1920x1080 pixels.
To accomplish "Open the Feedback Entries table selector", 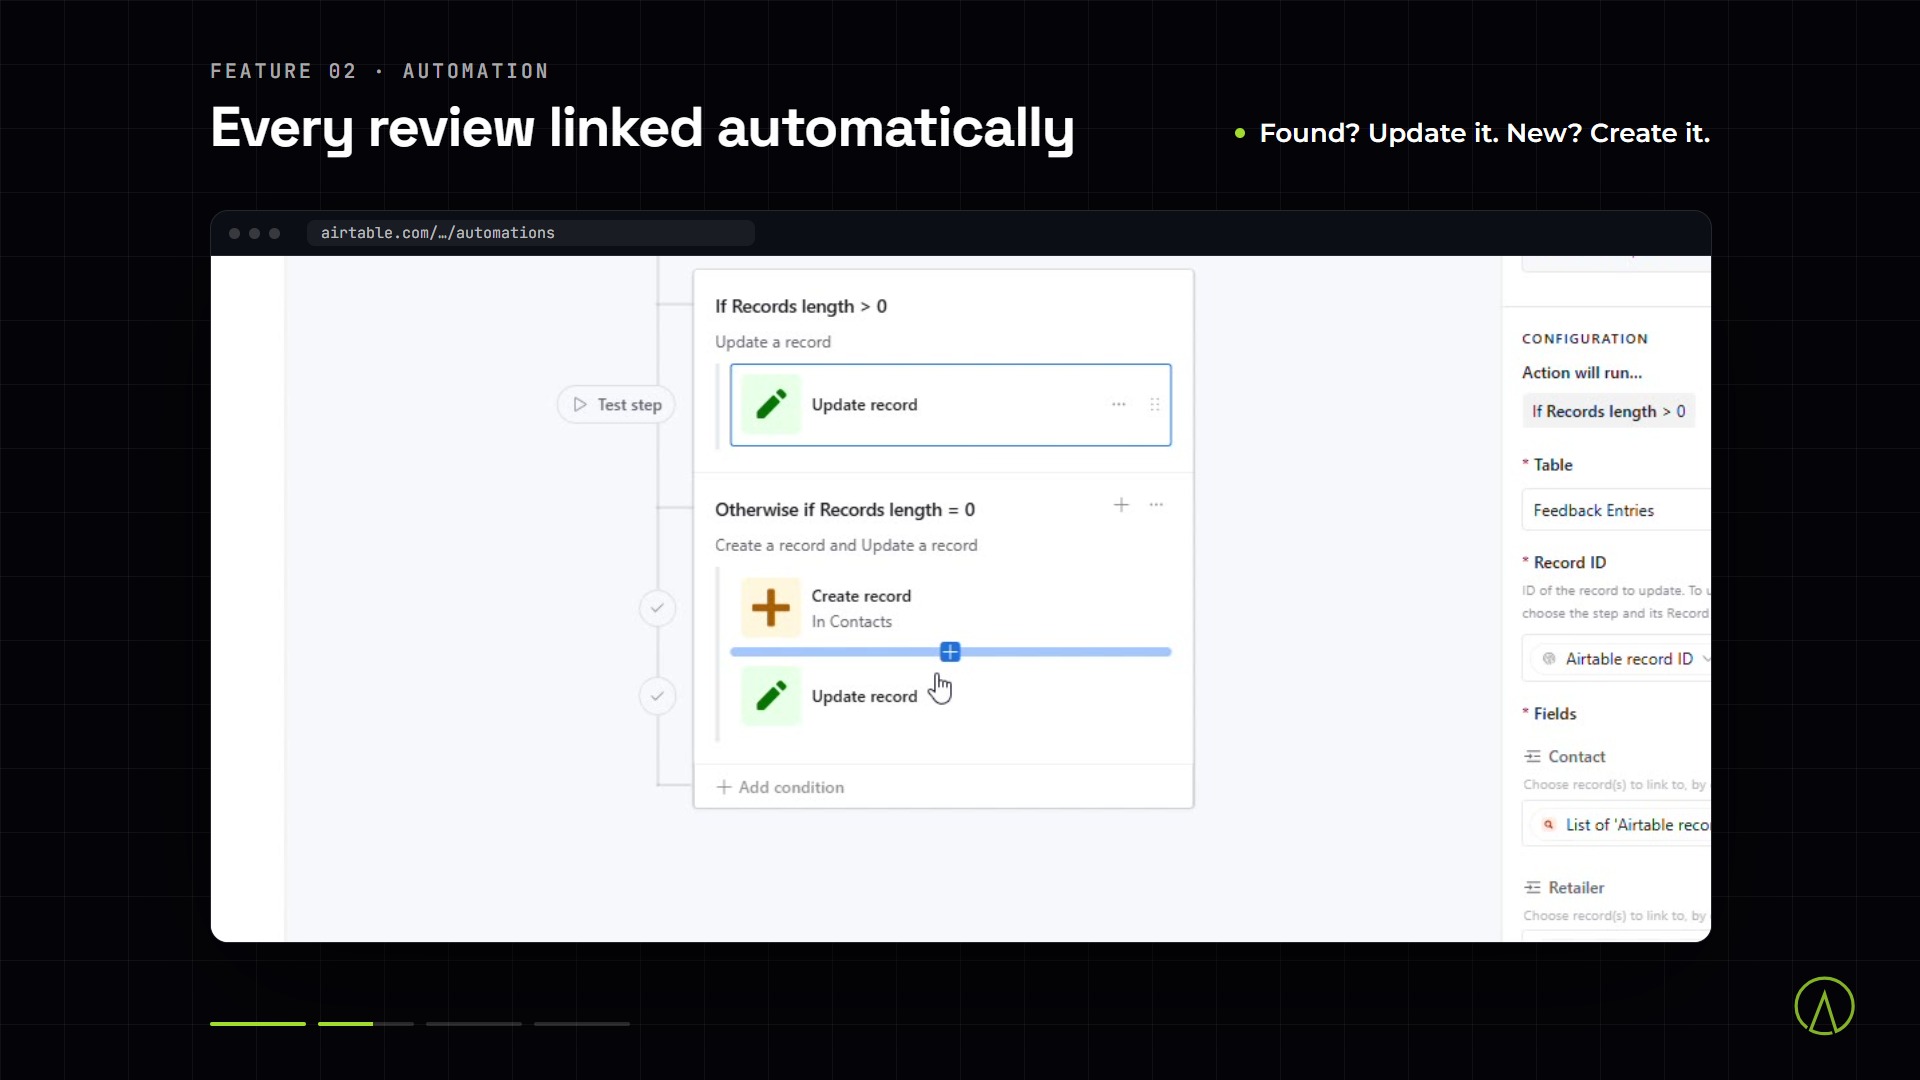I will (x=1616, y=510).
